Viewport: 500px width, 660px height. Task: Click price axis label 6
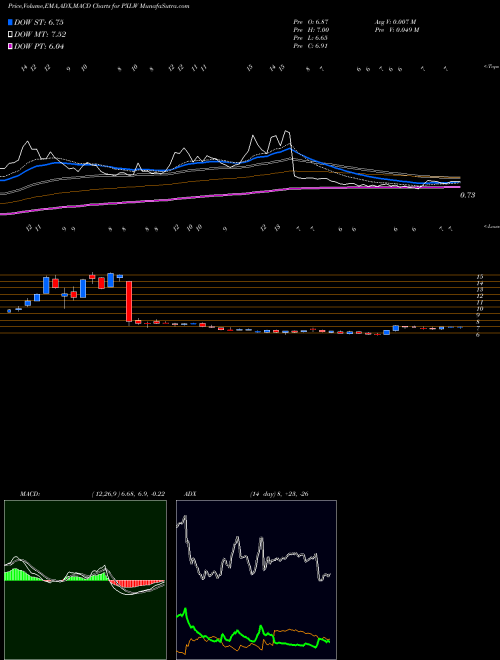click(478, 335)
